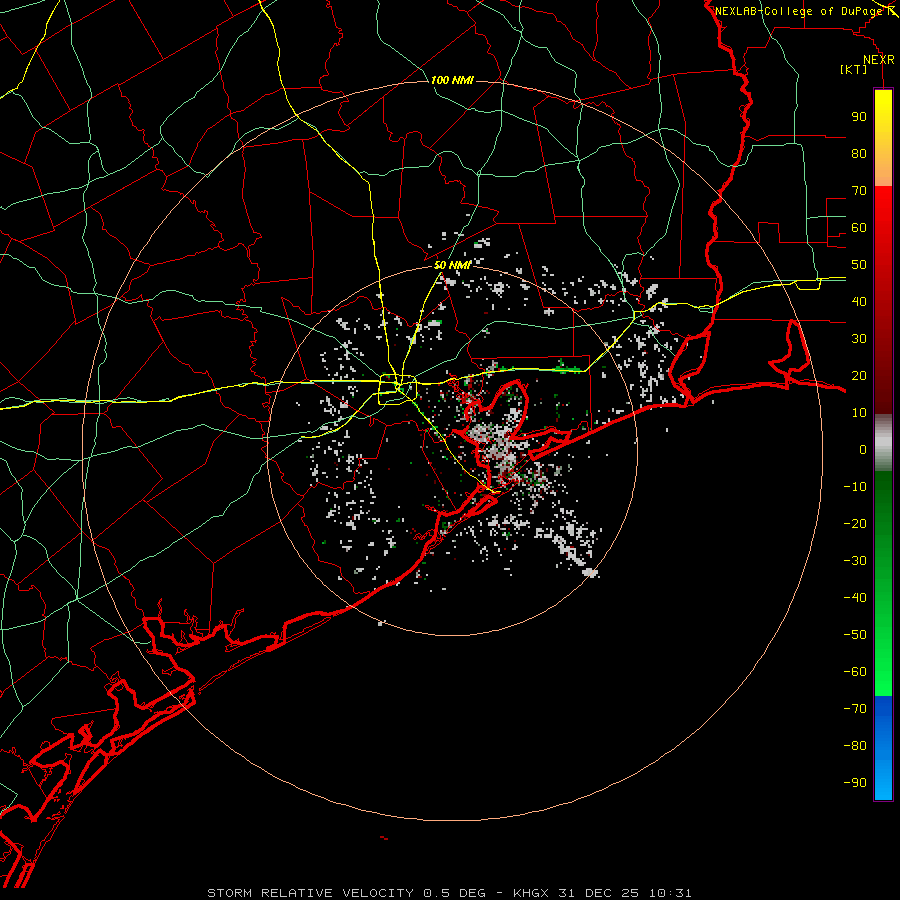Image resolution: width=900 pixels, height=900 pixels.
Task: Click the -80 value on the velocity scale
Action: pyautogui.click(x=855, y=746)
